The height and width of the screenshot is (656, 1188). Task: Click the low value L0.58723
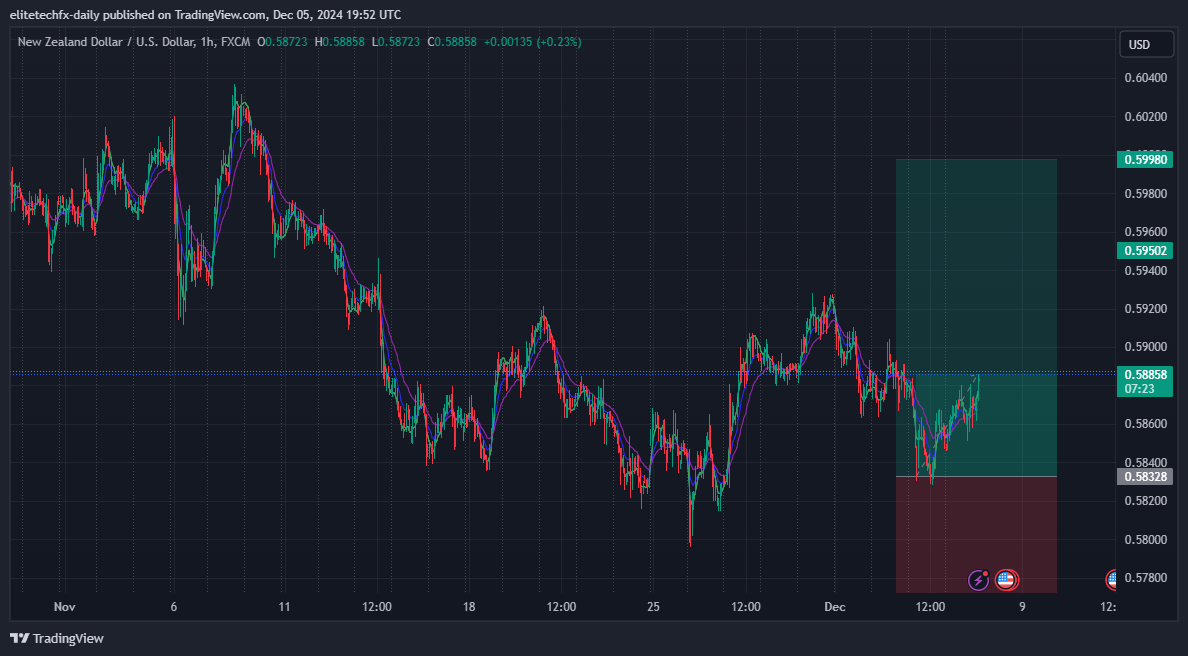(395, 42)
